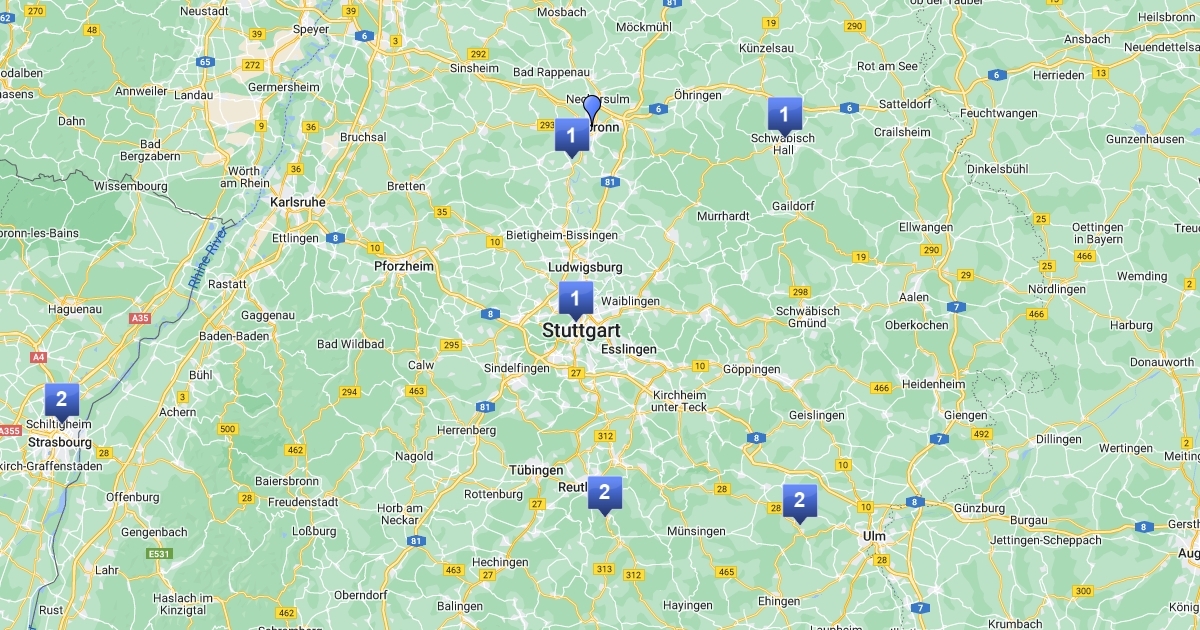Click the A35 highway shield near Haguenau

click(139, 318)
